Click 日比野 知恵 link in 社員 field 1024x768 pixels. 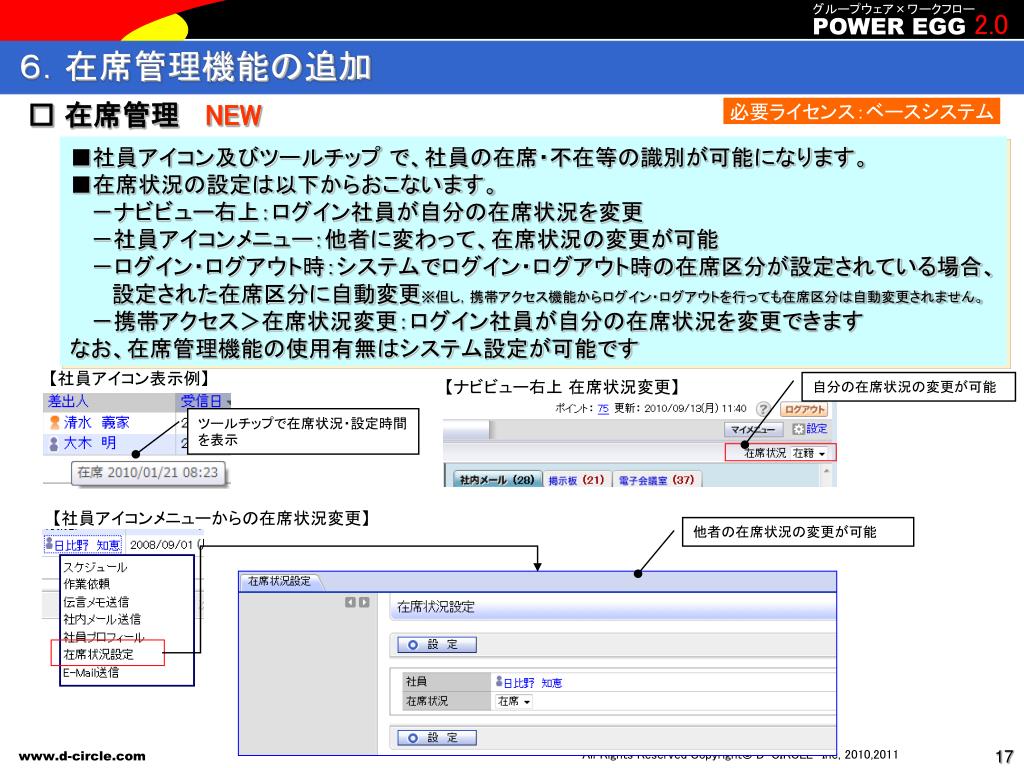point(532,683)
